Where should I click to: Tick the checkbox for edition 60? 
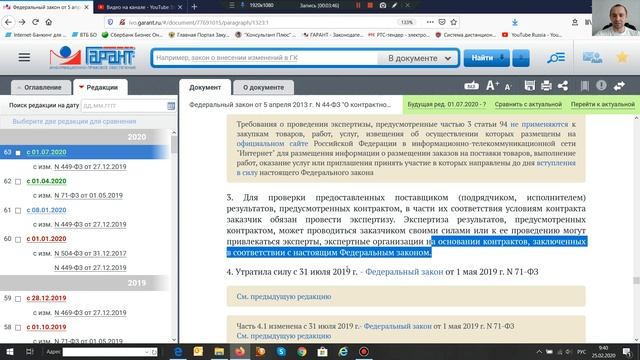coord(18,240)
